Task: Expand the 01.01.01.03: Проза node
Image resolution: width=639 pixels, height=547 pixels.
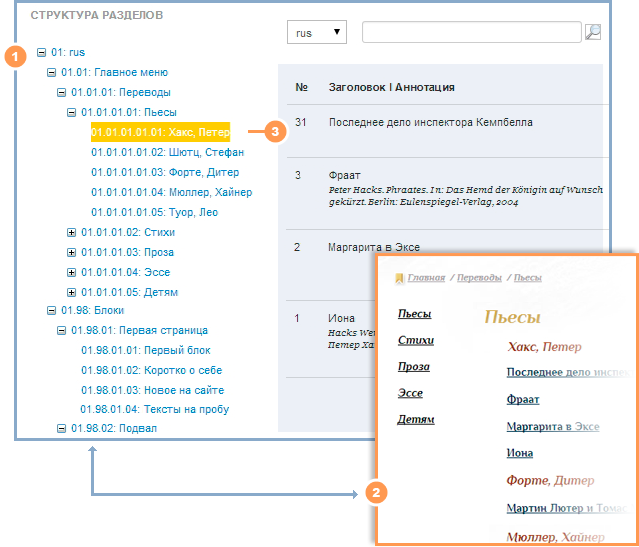Action: coord(71,253)
